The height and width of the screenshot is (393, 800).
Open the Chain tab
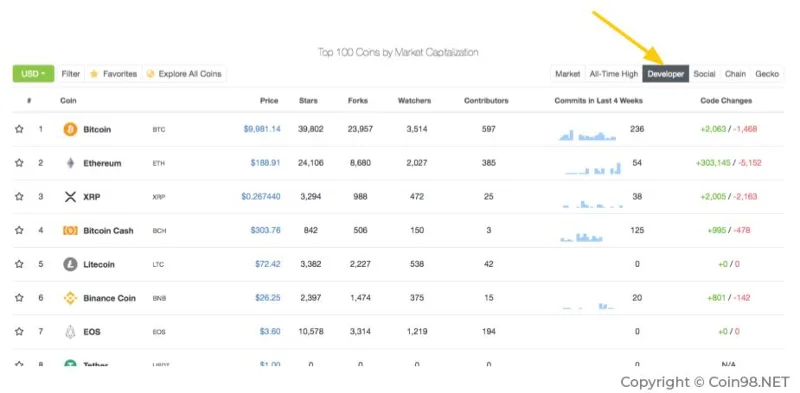point(735,73)
